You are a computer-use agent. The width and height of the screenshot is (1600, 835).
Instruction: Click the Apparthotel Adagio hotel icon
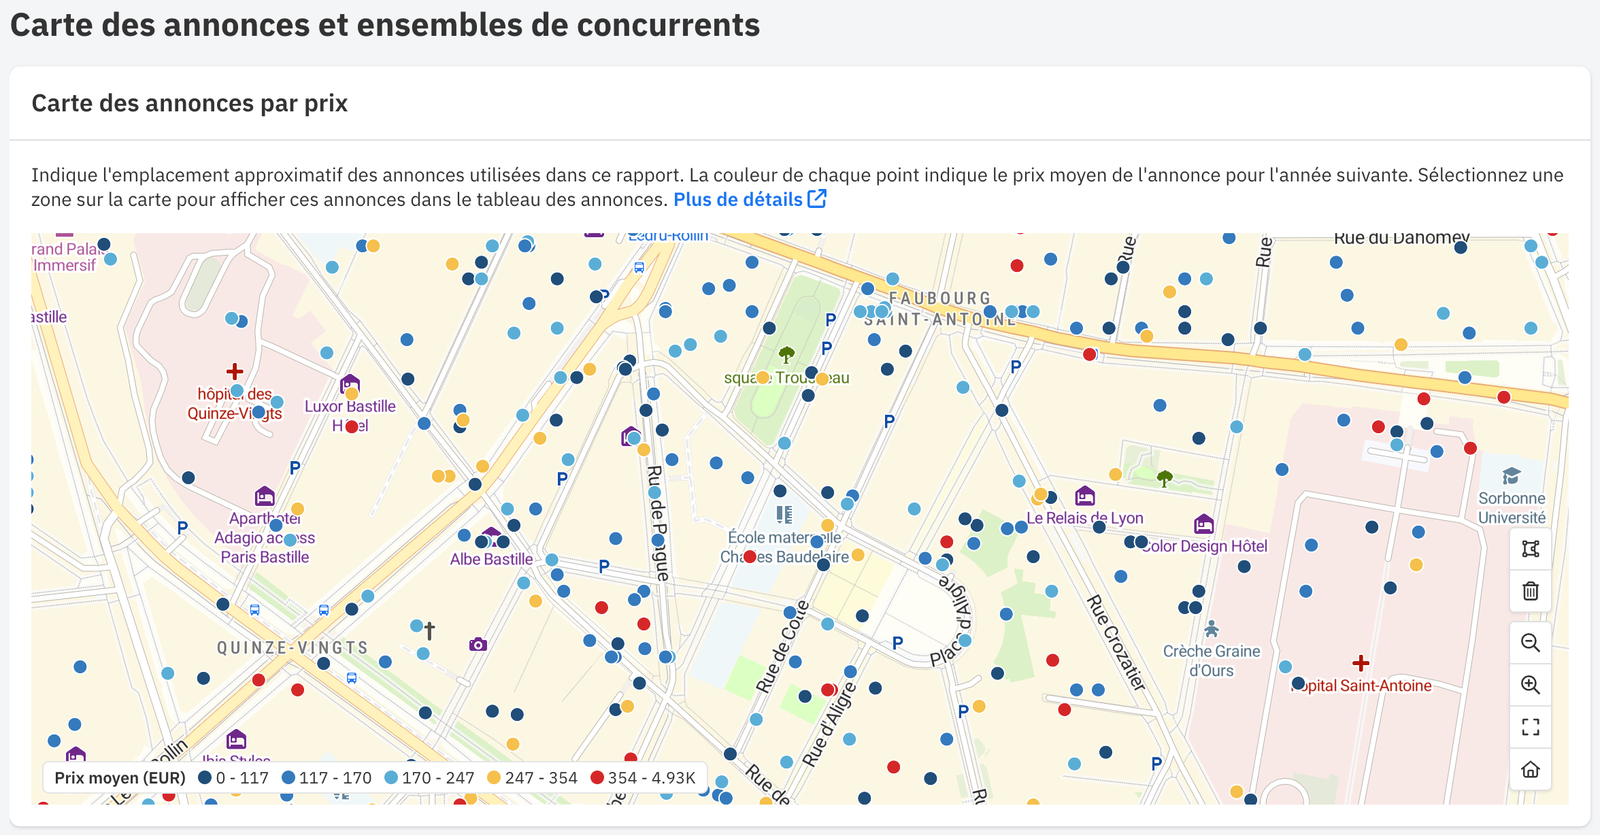click(264, 496)
